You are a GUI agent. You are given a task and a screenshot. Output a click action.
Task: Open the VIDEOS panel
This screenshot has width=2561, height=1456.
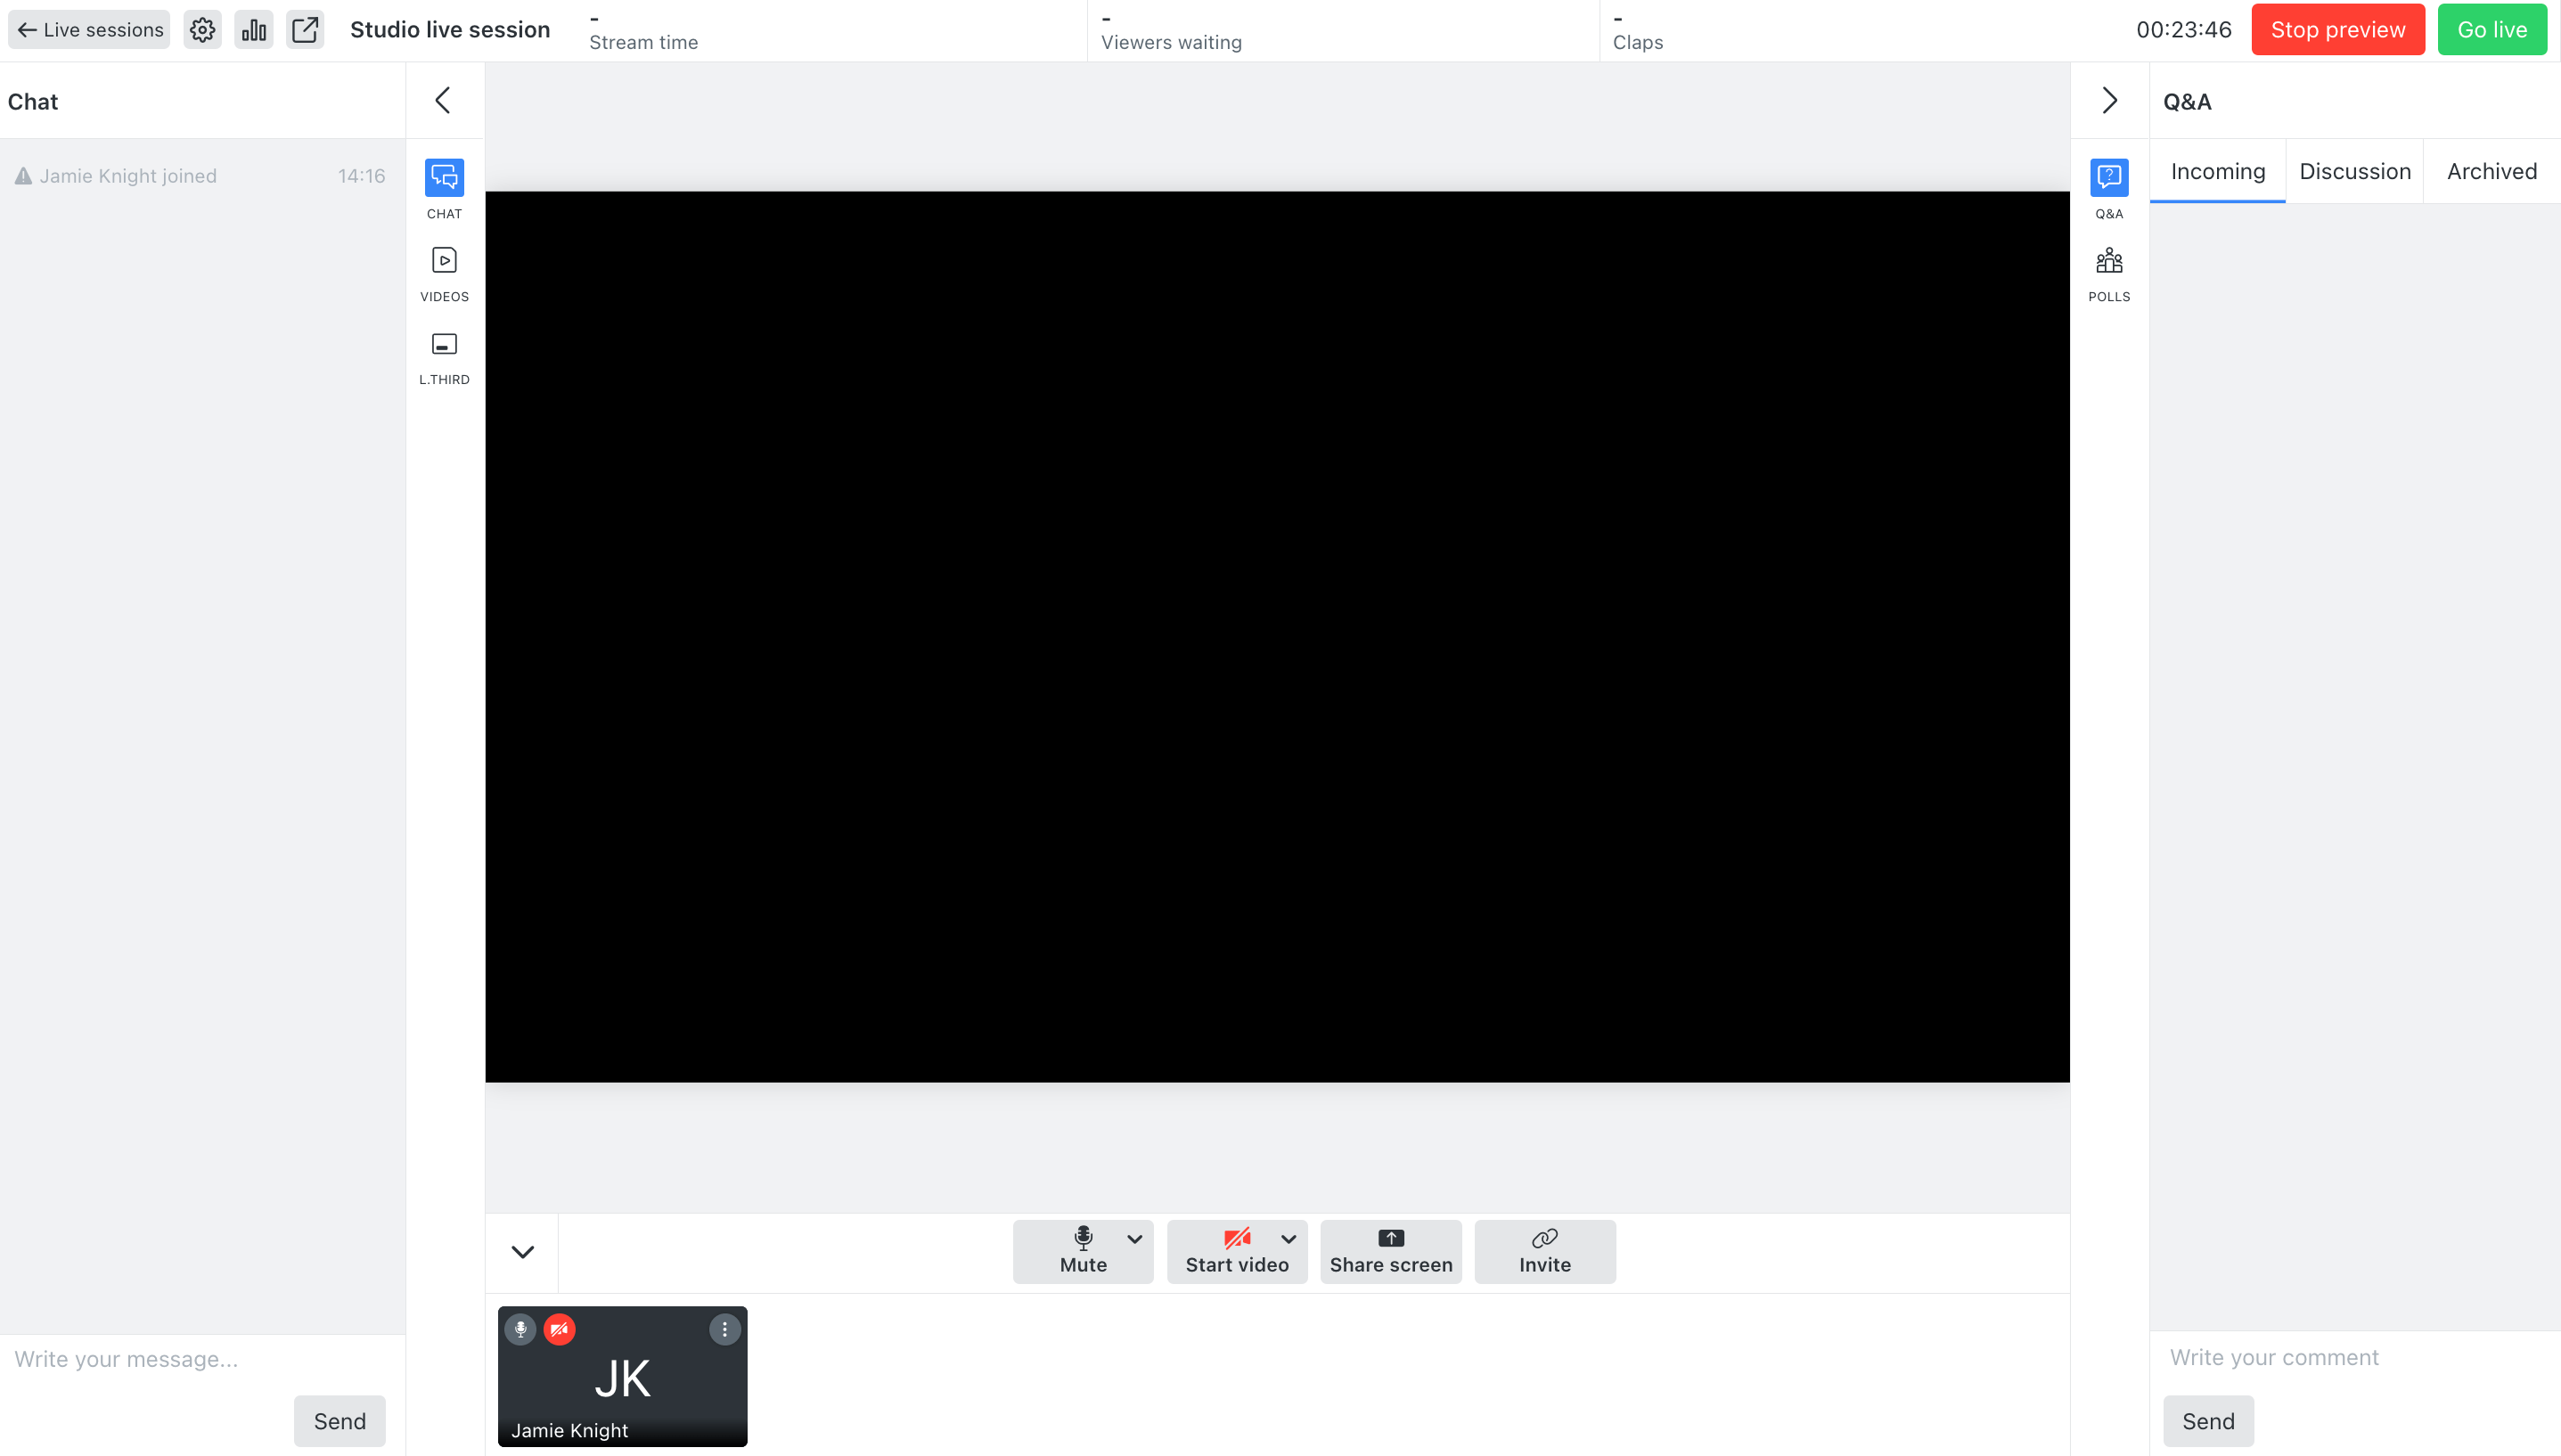click(x=444, y=261)
